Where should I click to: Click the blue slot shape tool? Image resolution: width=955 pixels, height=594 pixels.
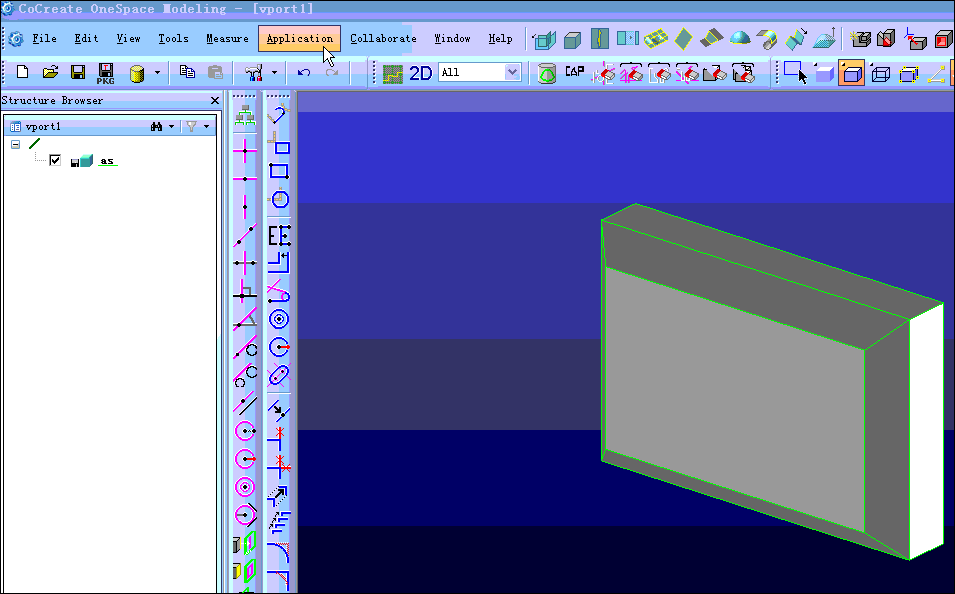(279, 375)
